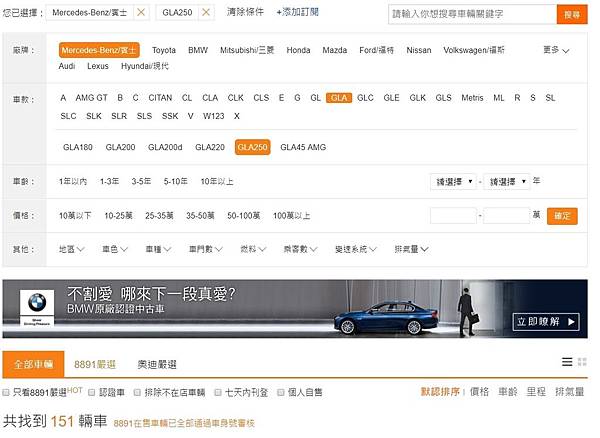Expand the 變速系統 dropdown

356,249
